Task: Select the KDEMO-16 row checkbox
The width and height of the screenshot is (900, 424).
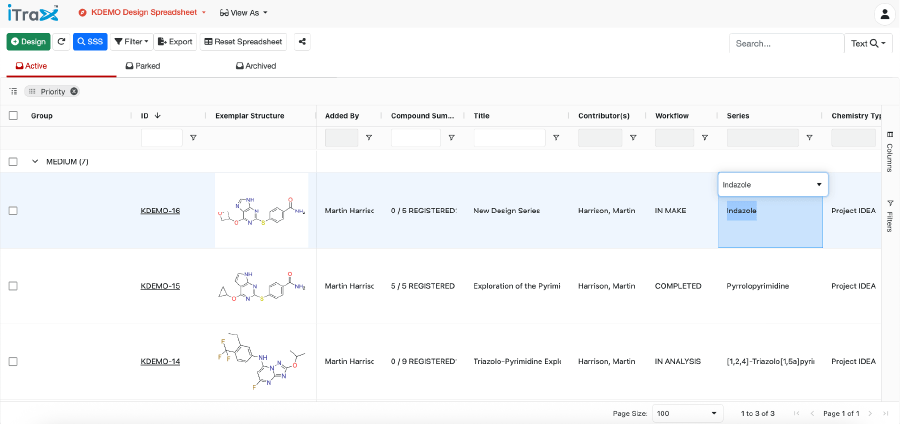Action: click(13, 211)
